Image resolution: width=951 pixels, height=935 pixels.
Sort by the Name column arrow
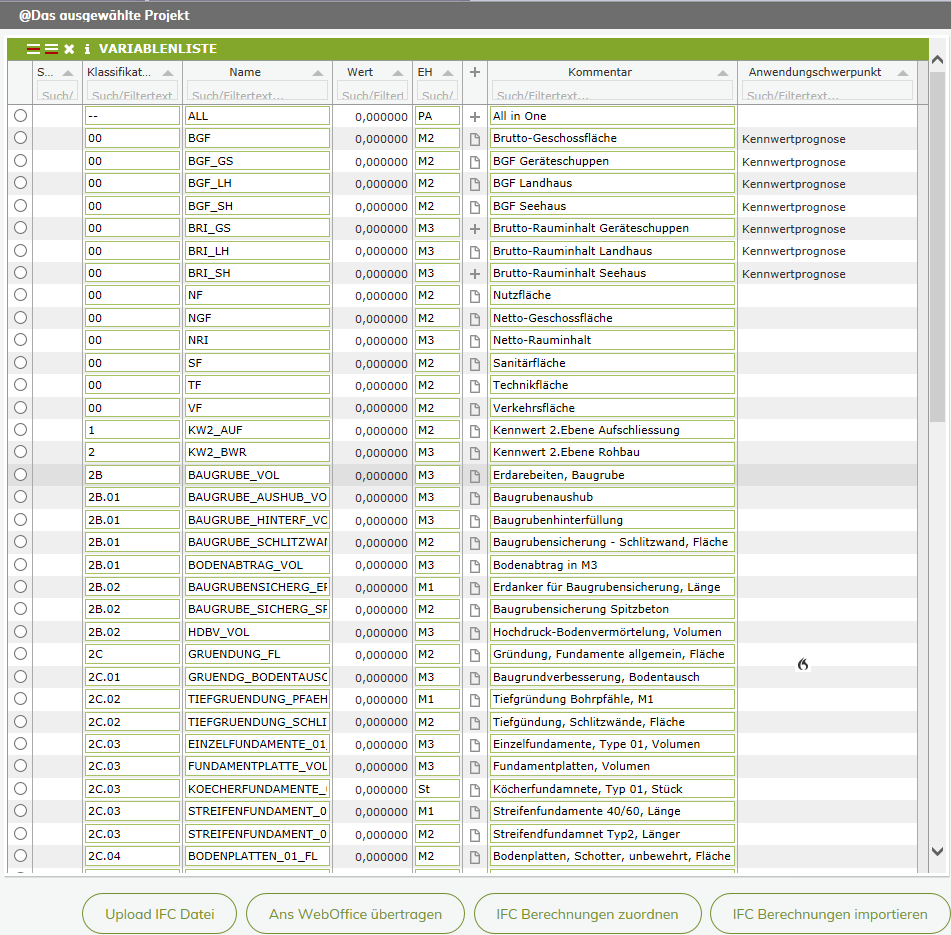[x=318, y=73]
